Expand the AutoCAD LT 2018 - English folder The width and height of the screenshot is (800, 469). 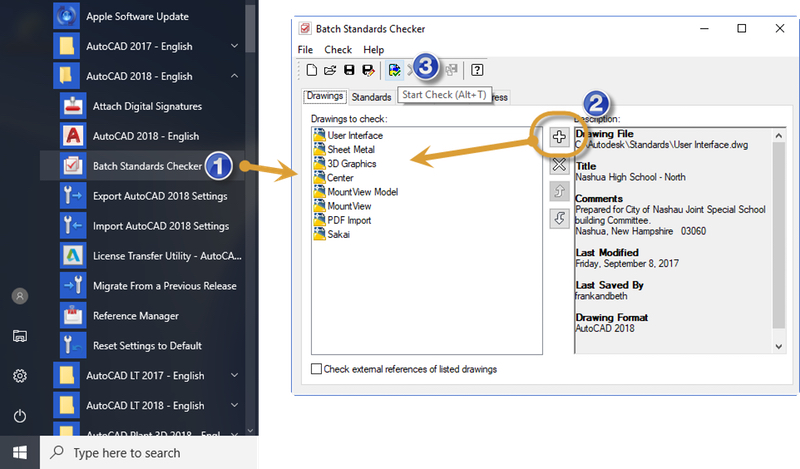(x=235, y=405)
